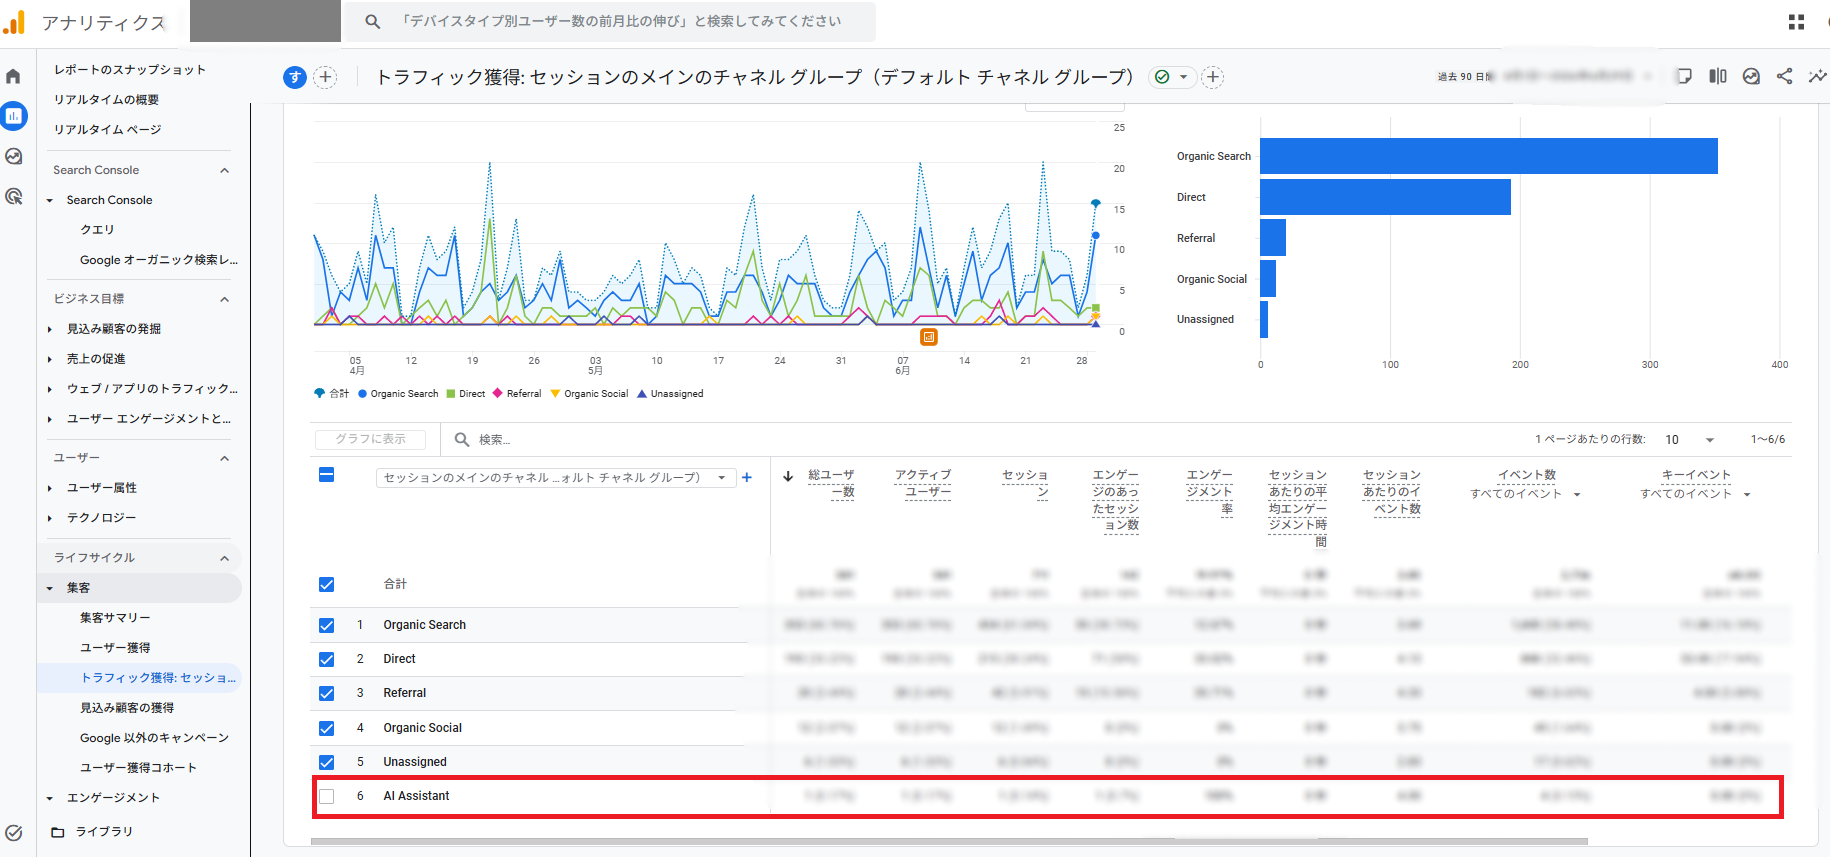Add a filter with the plus after title
Screen dimensions: 1830x857
pyautogui.click(x=1212, y=77)
